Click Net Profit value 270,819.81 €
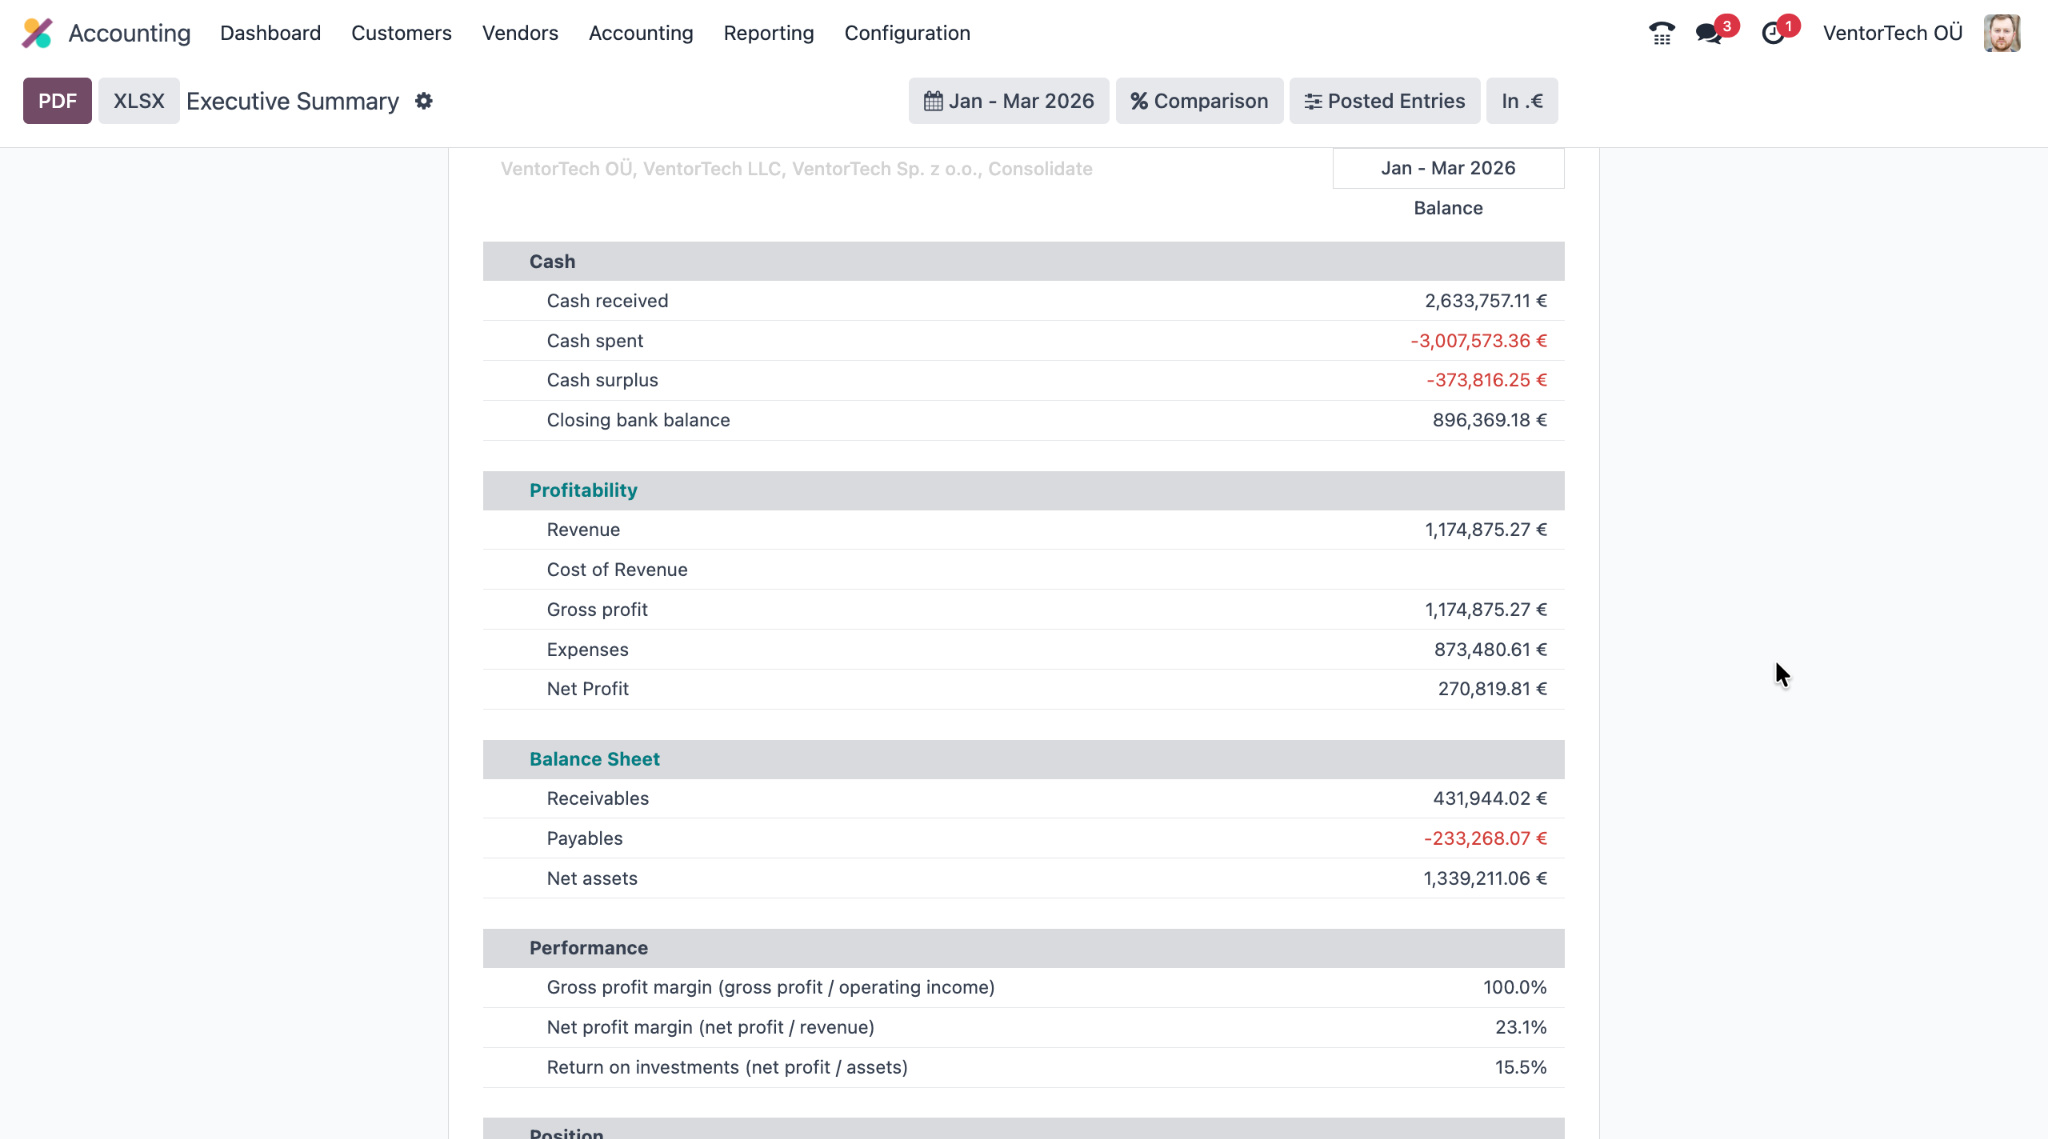 1492,689
